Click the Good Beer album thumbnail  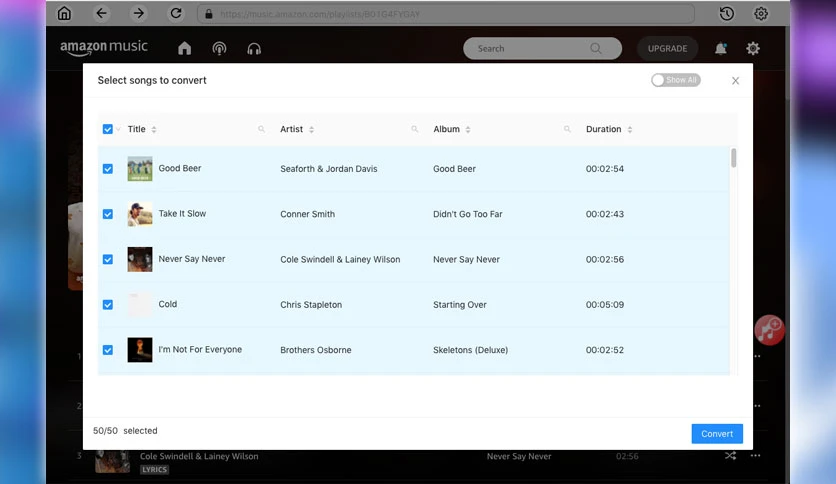click(x=140, y=169)
